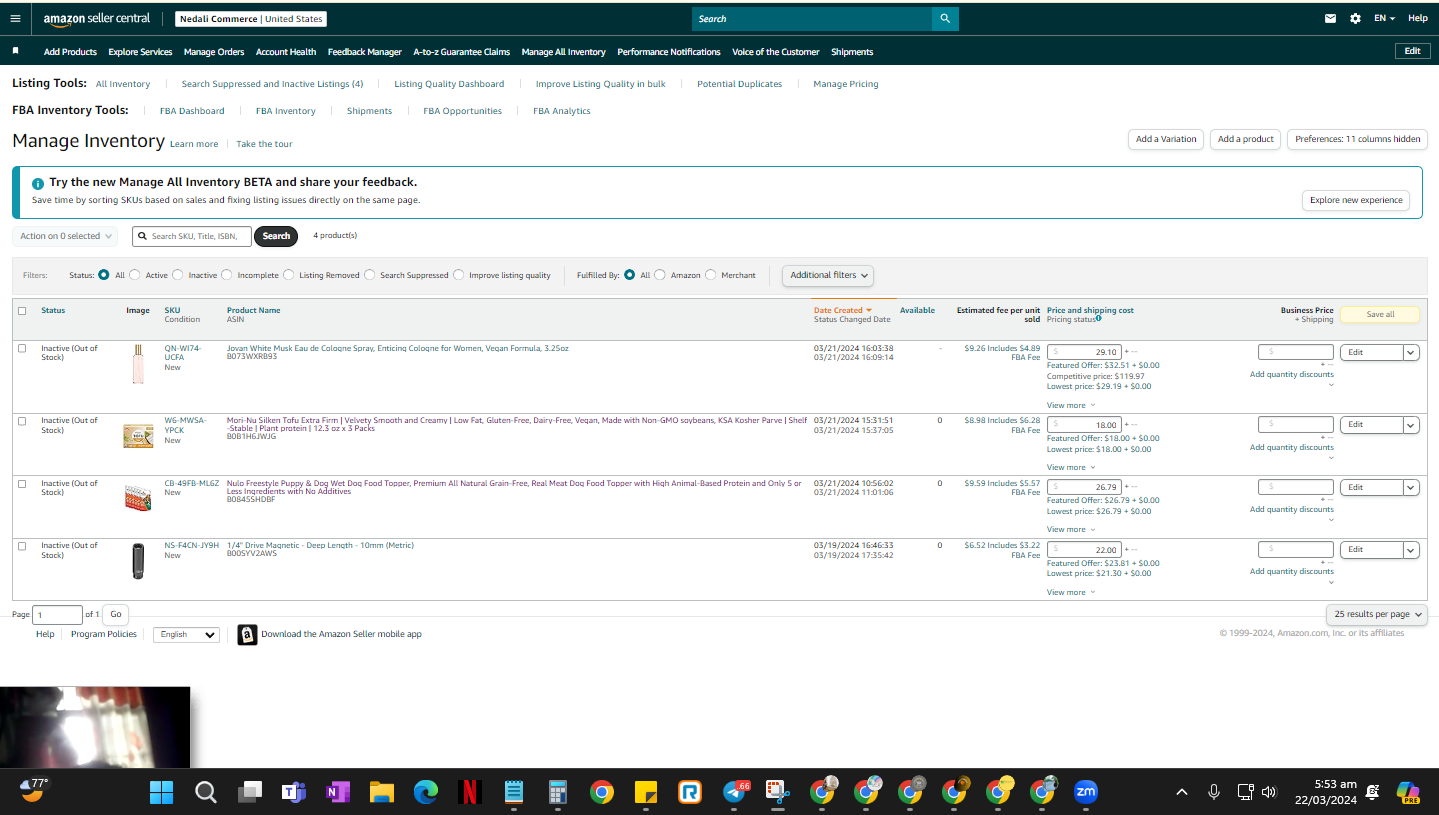Open Calculator from the taskbar

tap(557, 793)
